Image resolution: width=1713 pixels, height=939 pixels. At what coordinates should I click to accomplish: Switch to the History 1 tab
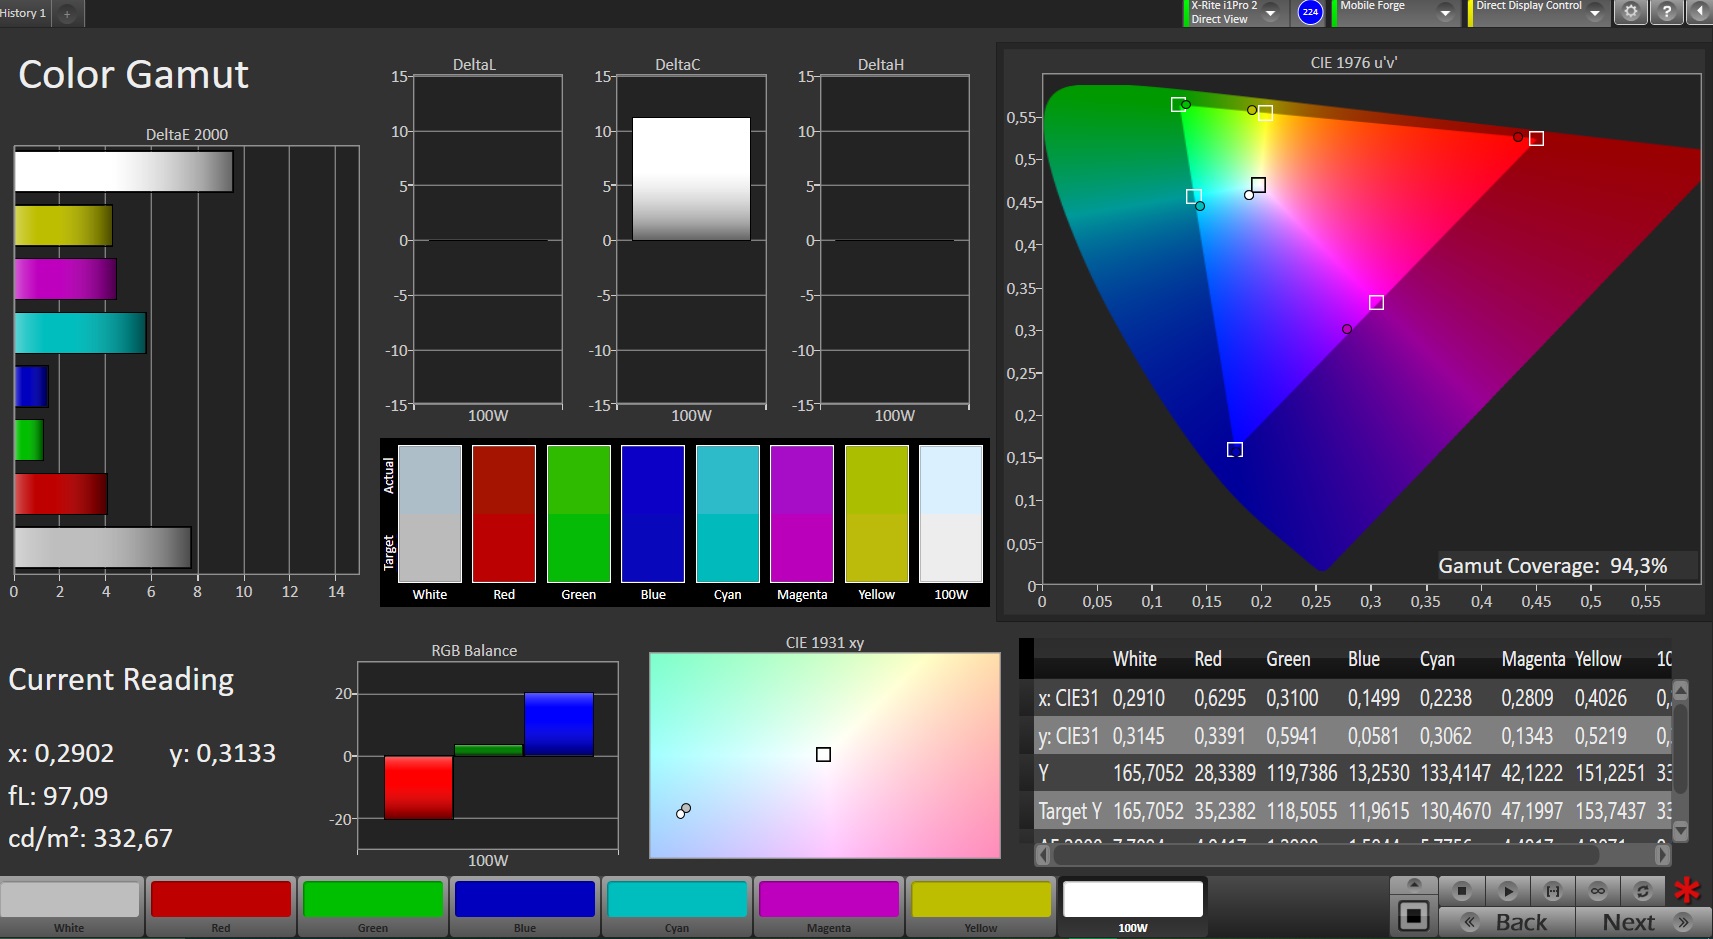(23, 13)
